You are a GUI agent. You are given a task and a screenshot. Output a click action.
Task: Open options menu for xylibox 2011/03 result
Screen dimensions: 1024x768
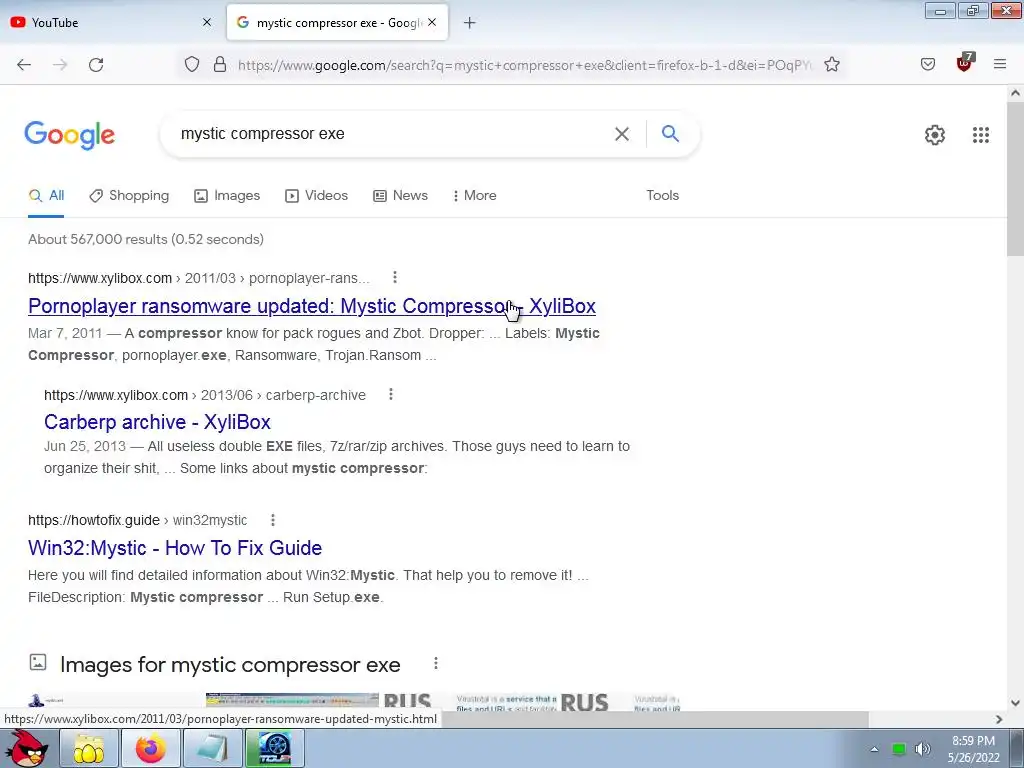click(394, 278)
